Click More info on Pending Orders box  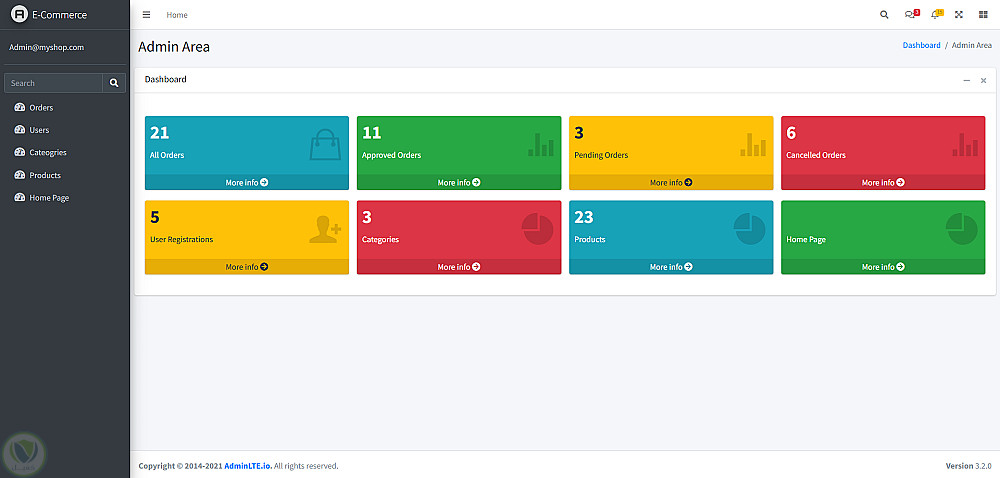pyautogui.click(x=671, y=182)
